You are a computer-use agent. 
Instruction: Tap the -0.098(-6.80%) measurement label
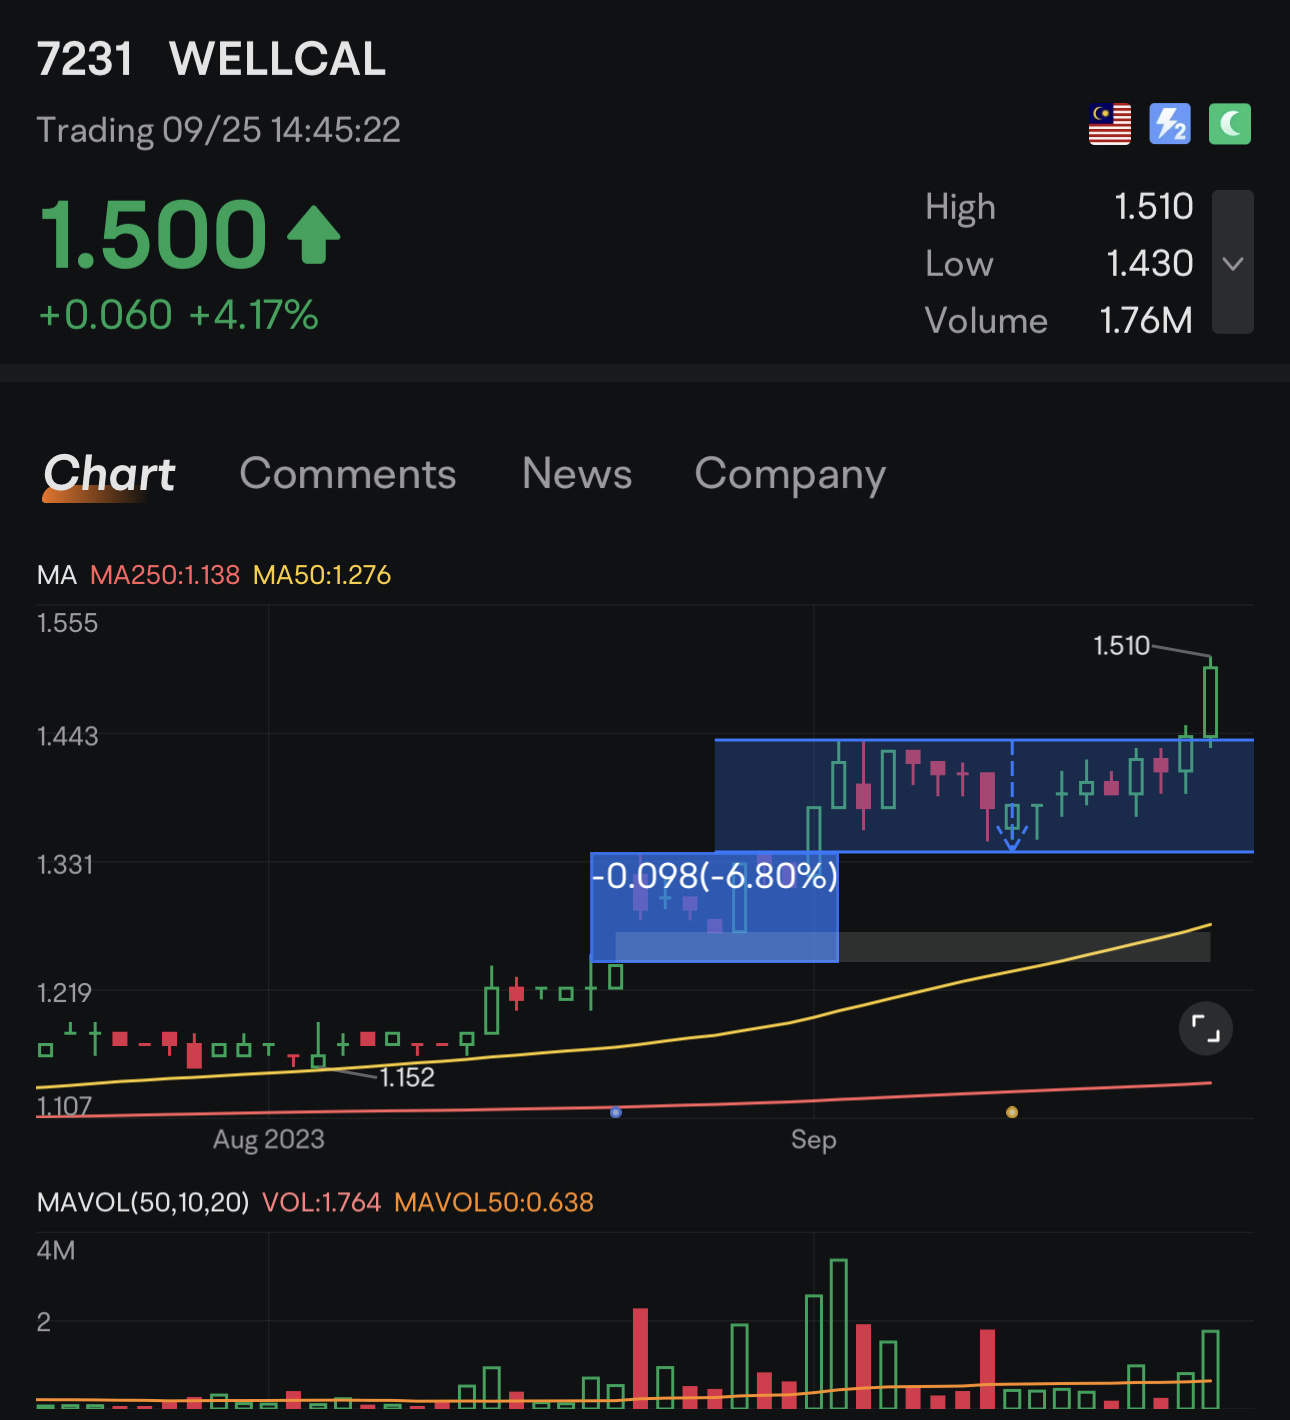pyautogui.click(x=714, y=876)
